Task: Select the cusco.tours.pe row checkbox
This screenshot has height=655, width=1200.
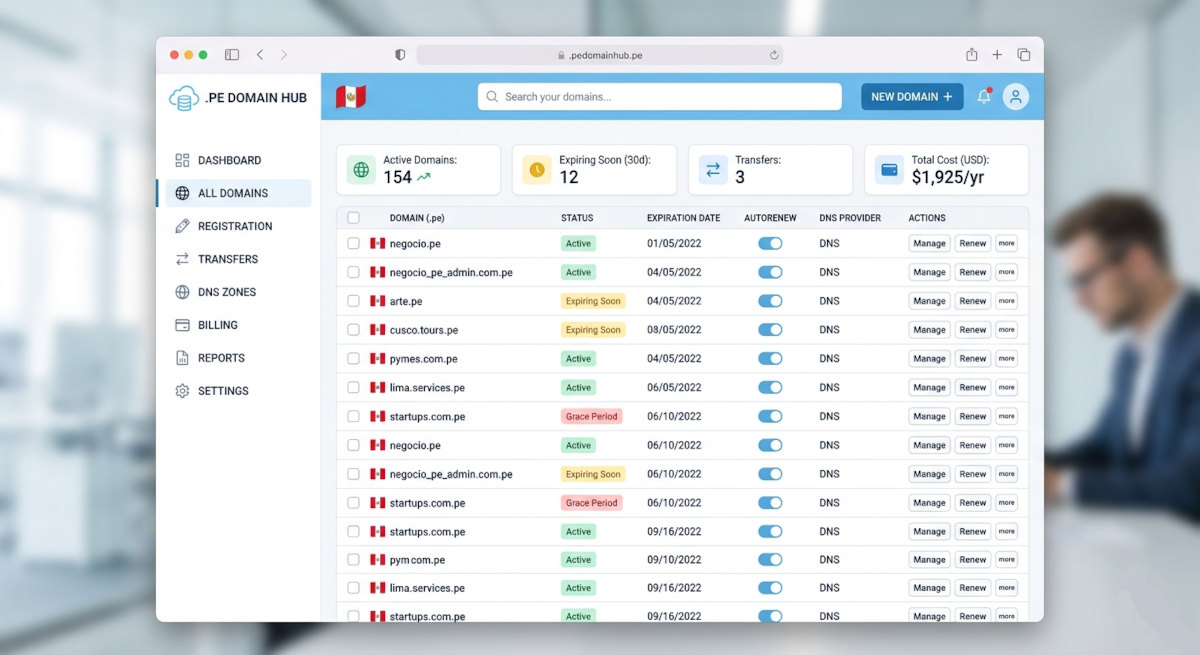Action: point(353,330)
